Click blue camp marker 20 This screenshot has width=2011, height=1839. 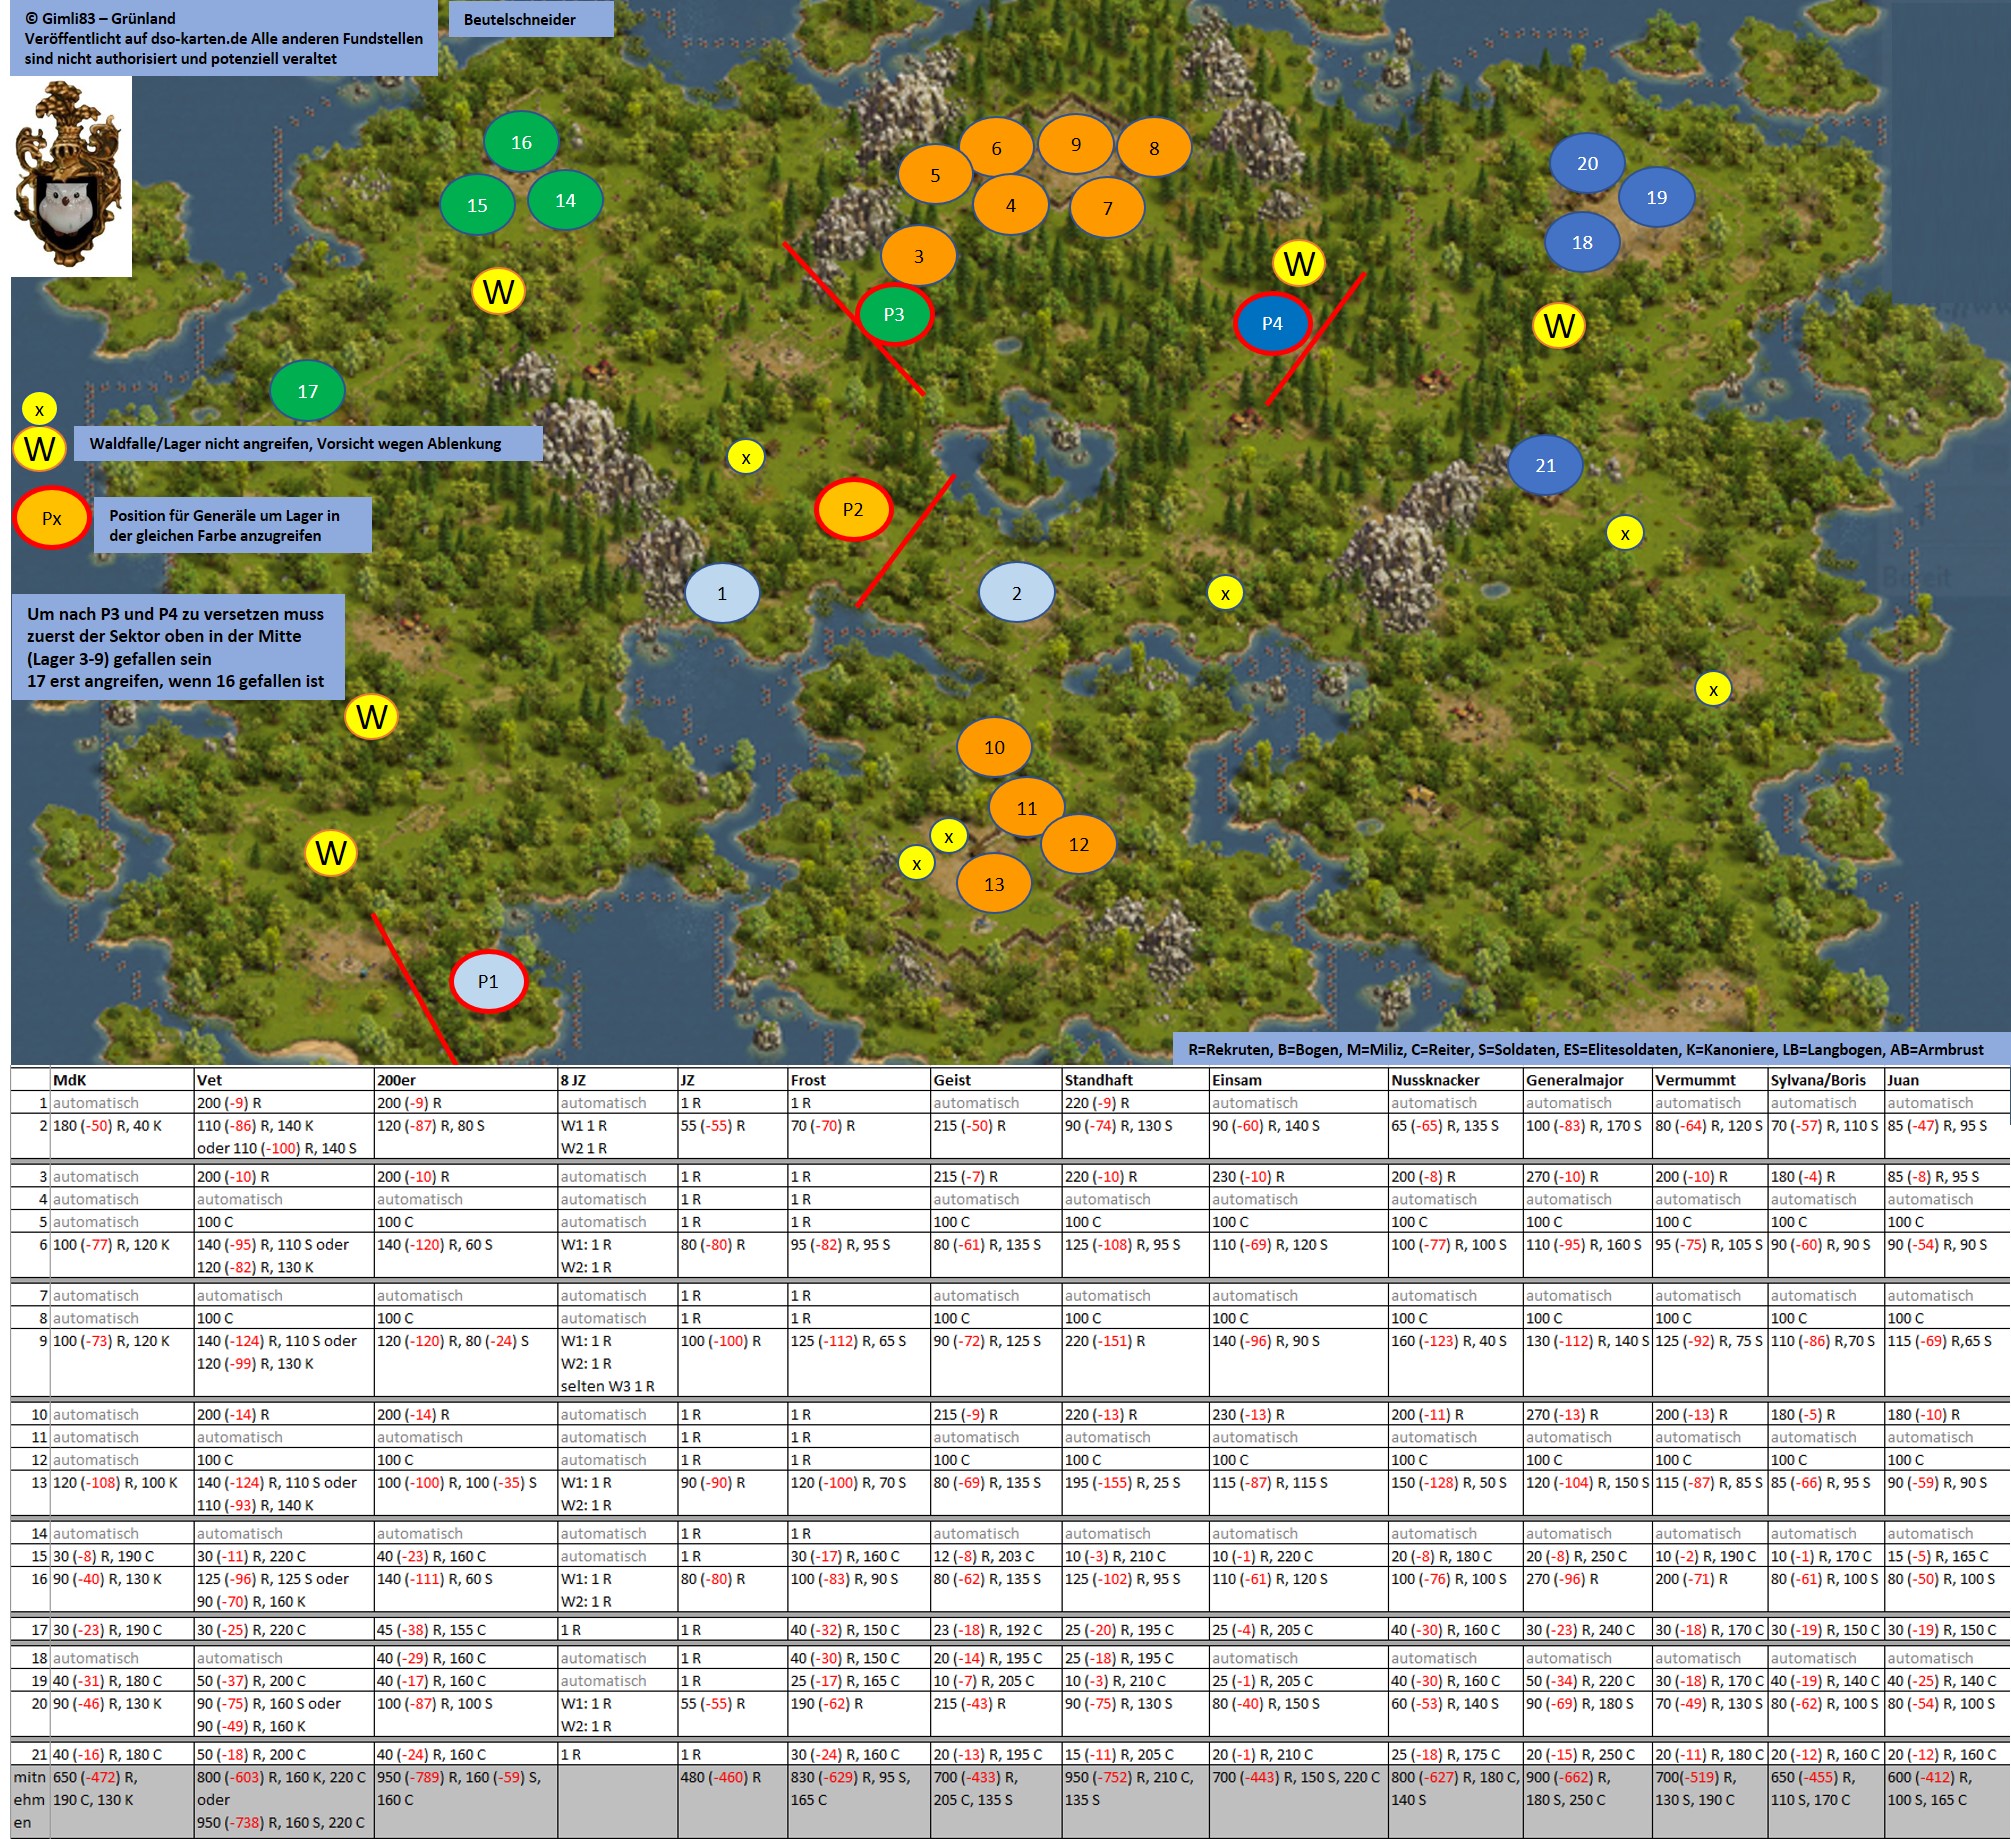tap(1587, 163)
